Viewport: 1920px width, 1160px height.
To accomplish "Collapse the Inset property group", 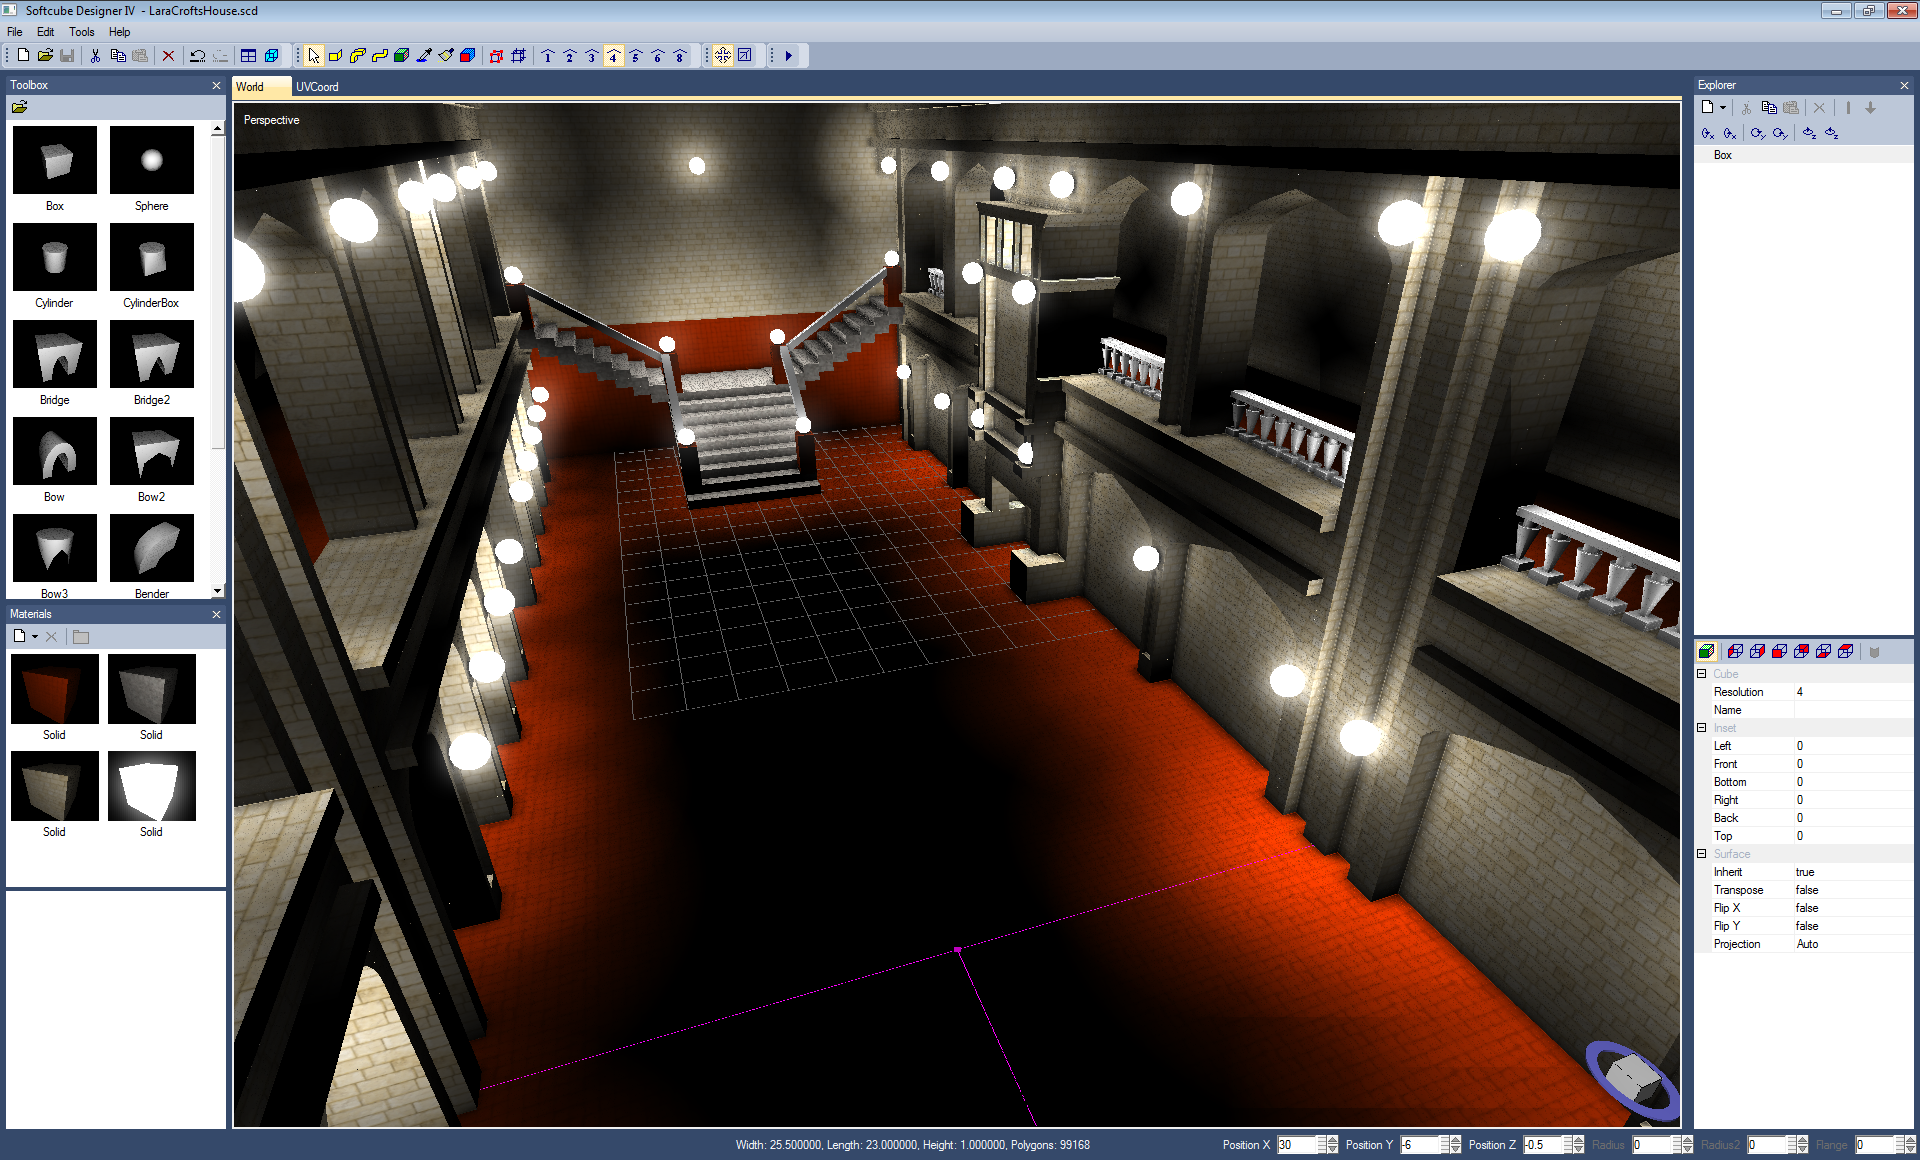I will tap(1702, 728).
